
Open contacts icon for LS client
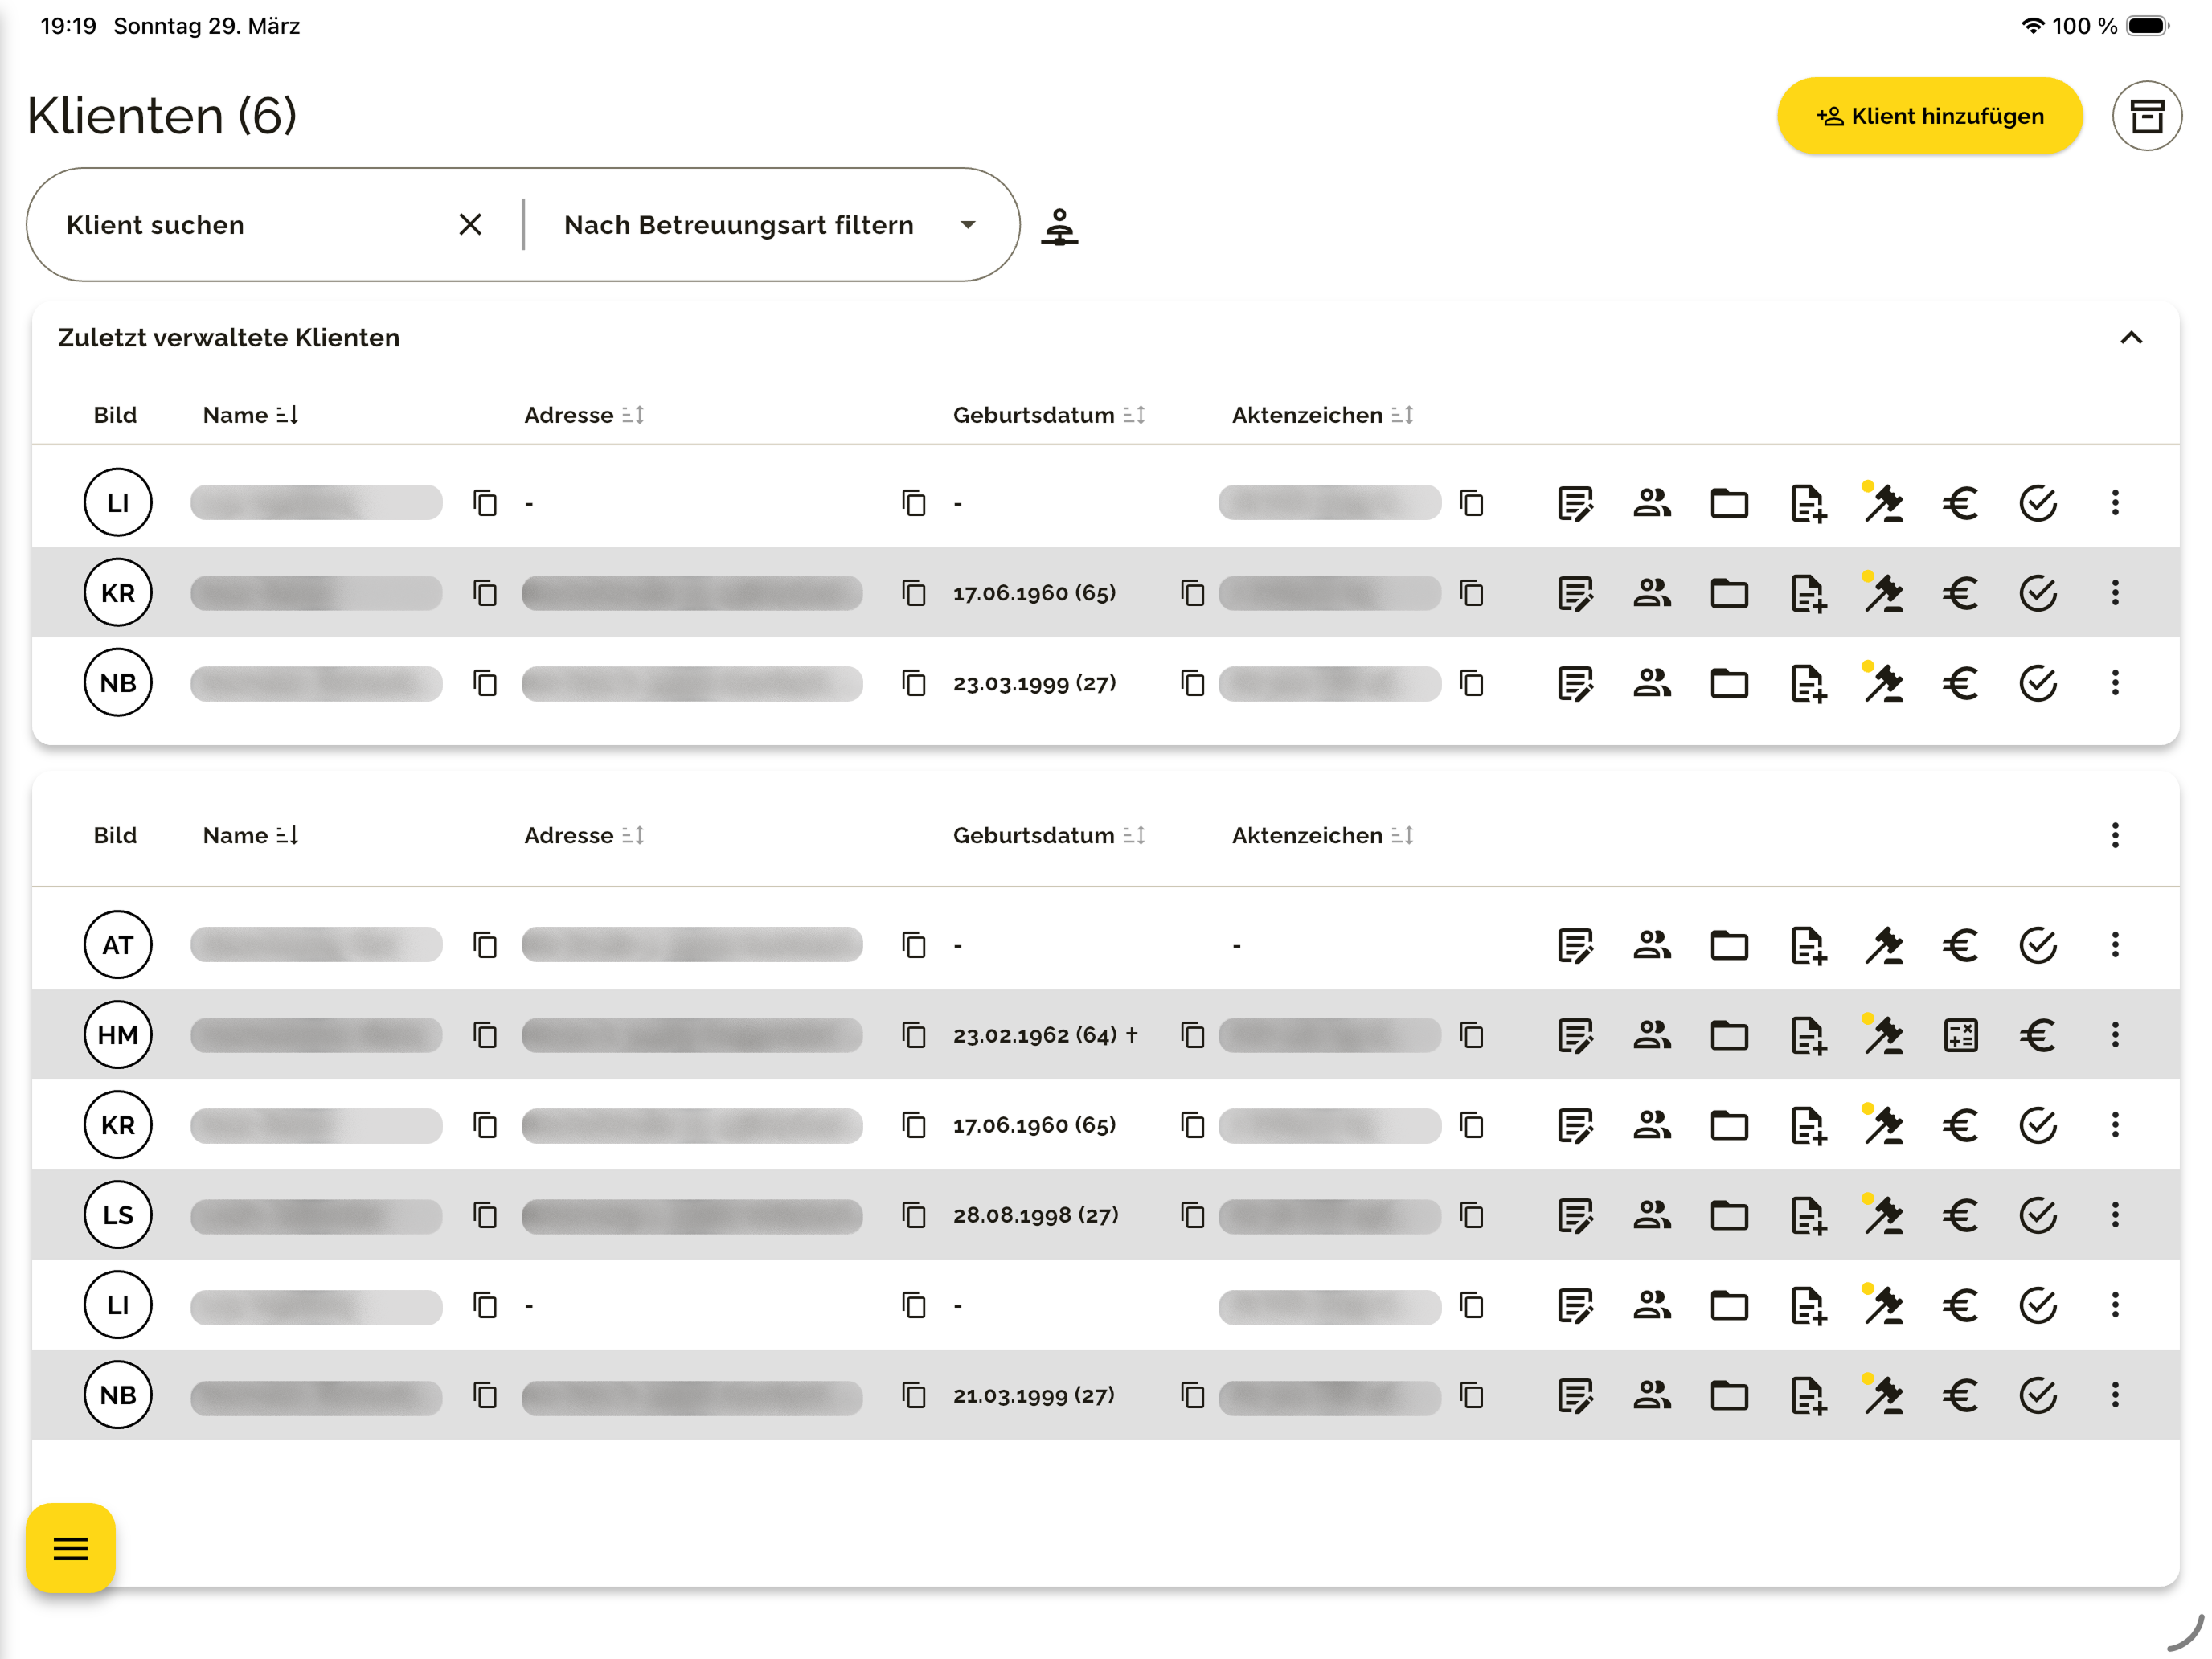pyautogui.click(x=1652, y=1215)
